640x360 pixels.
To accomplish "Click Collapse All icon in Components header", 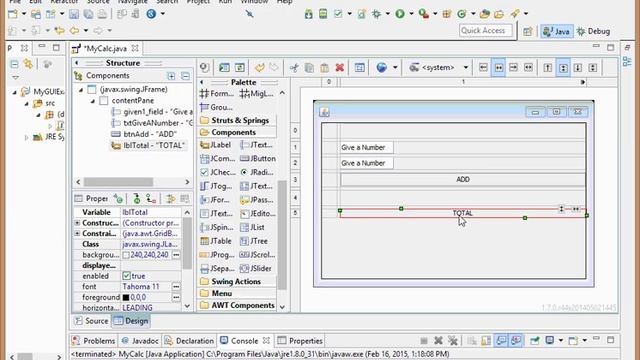I will click(185, 76).
